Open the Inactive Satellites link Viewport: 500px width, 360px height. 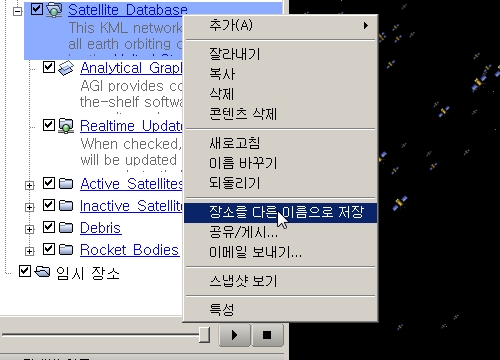click(x=131, y=206)
